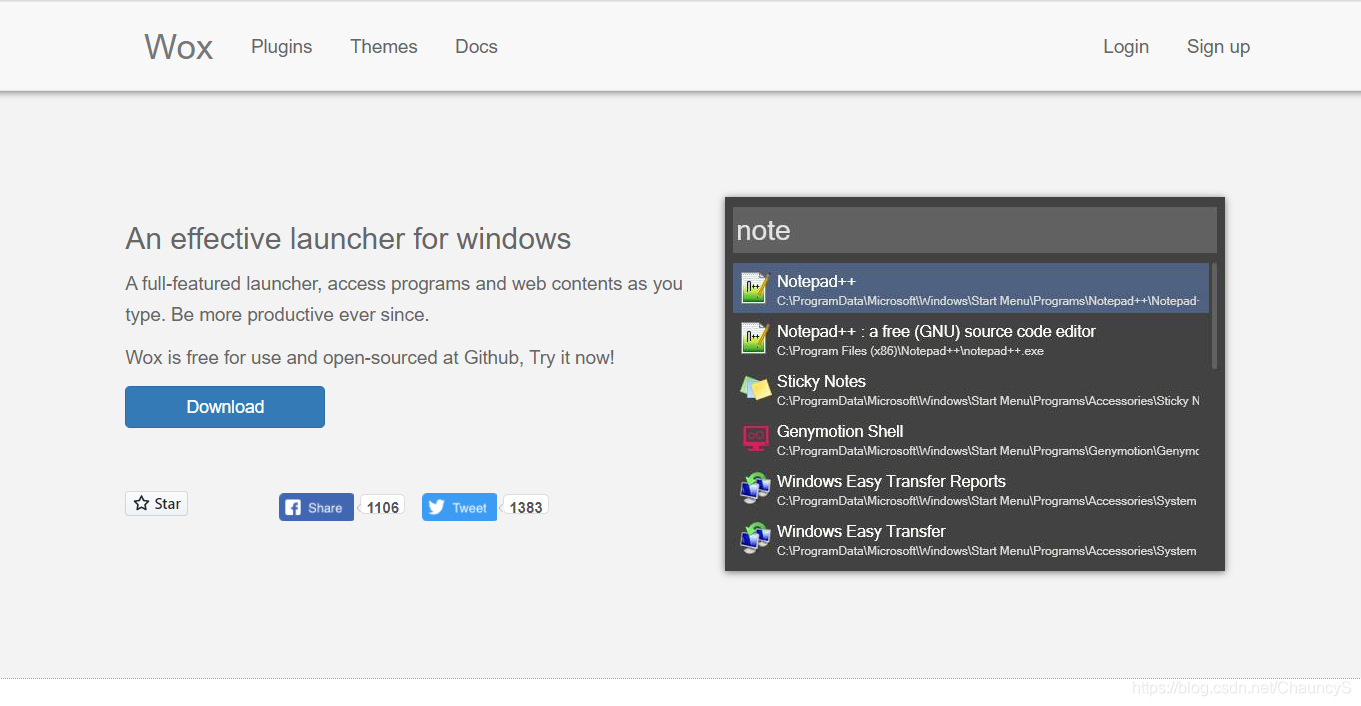
Task: Click the Sticky Notes icon
Action: pos(755,388)
